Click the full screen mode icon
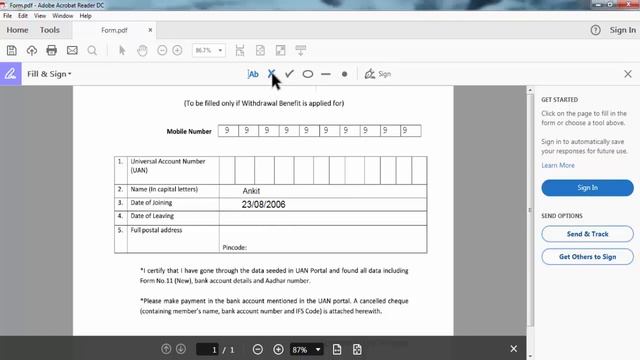 point(280,50)
